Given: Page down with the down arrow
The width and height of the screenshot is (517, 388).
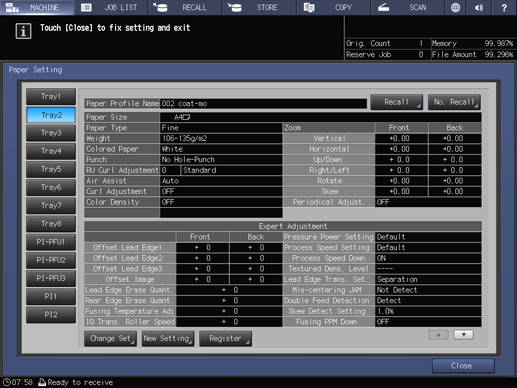Looking at the screenshot, I should [x=464, y=335].
